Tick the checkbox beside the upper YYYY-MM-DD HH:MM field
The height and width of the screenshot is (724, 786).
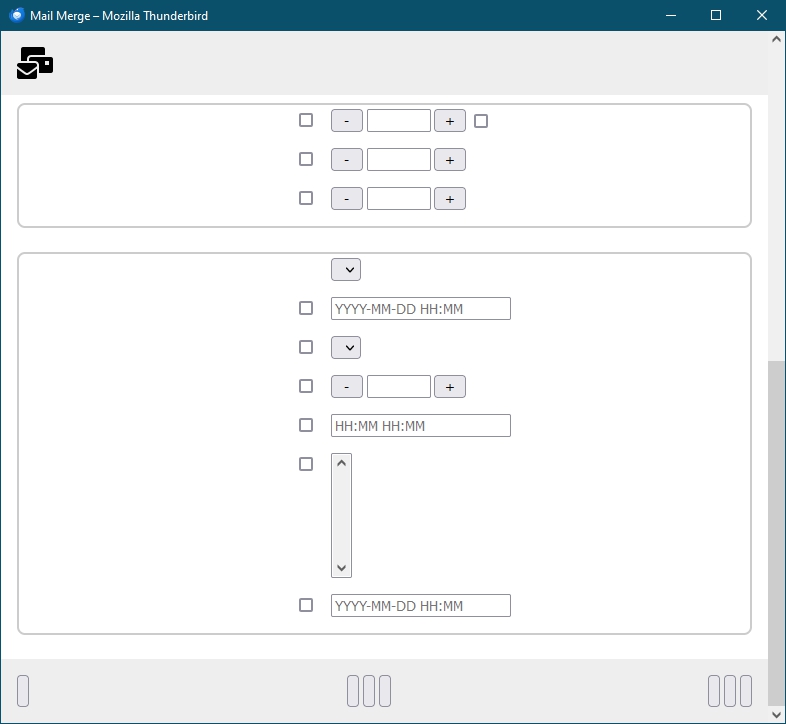point(306,308)
